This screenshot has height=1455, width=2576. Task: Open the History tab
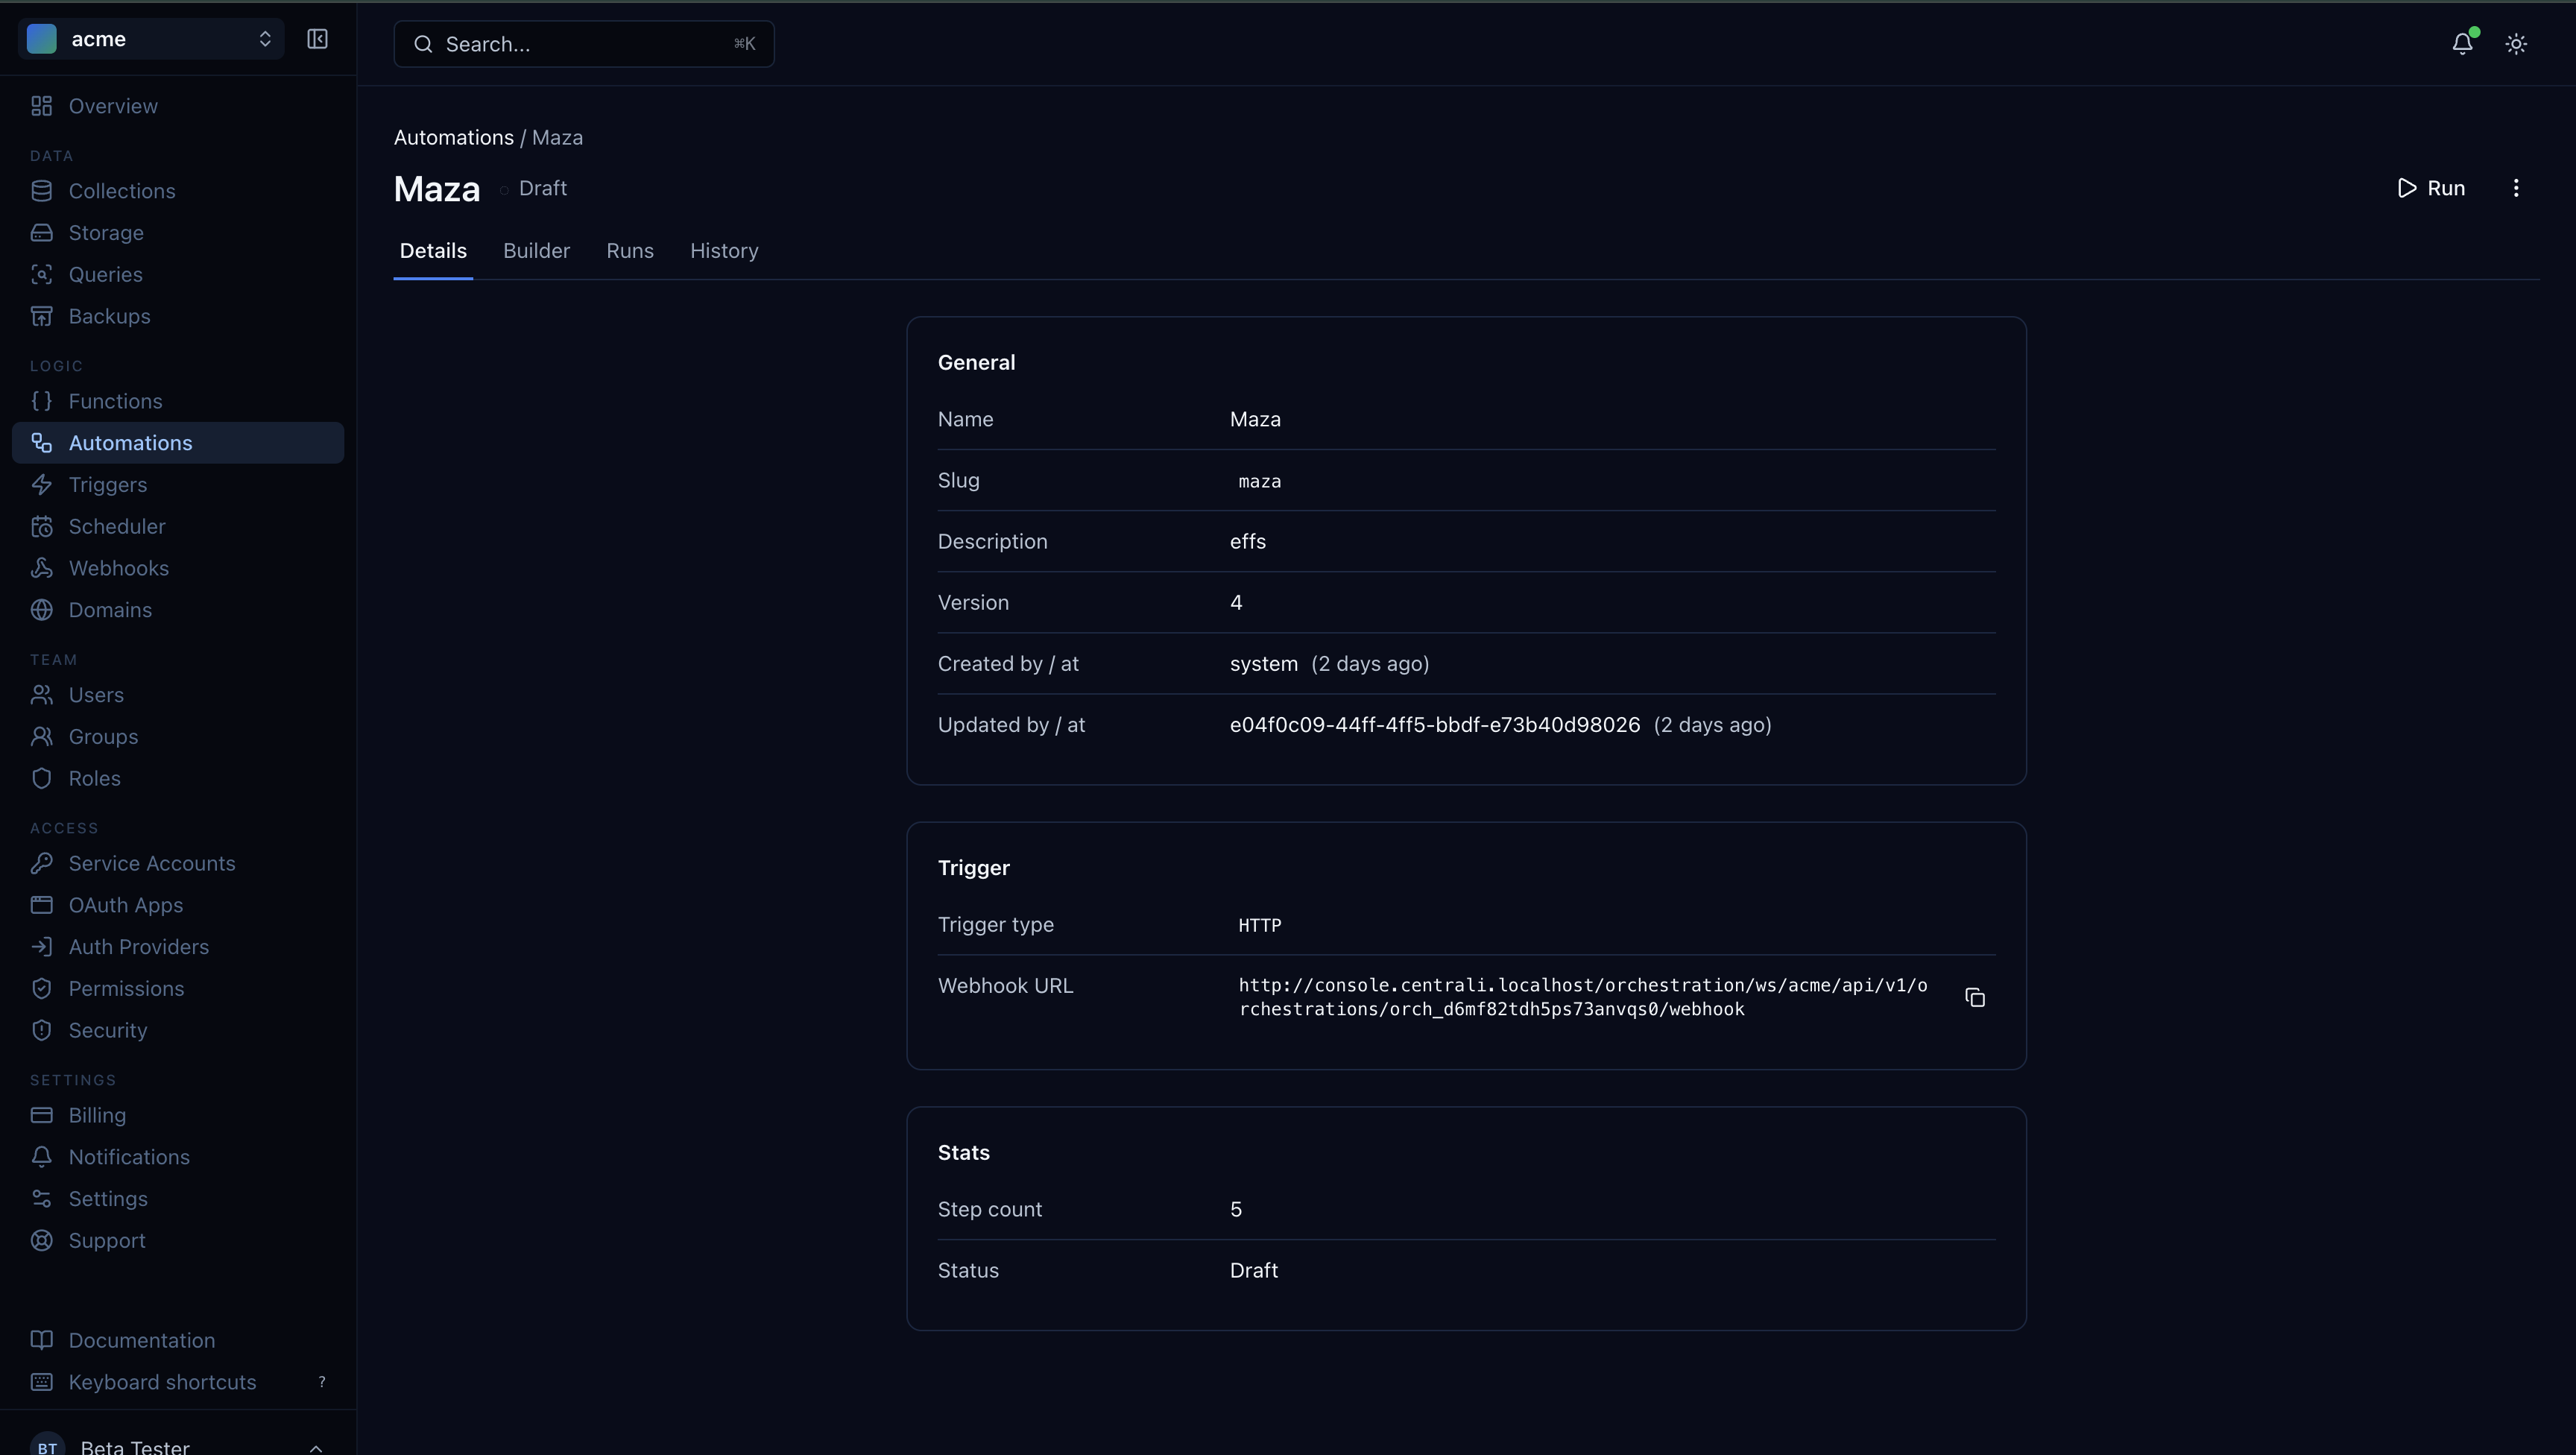[x=724, y=251]
